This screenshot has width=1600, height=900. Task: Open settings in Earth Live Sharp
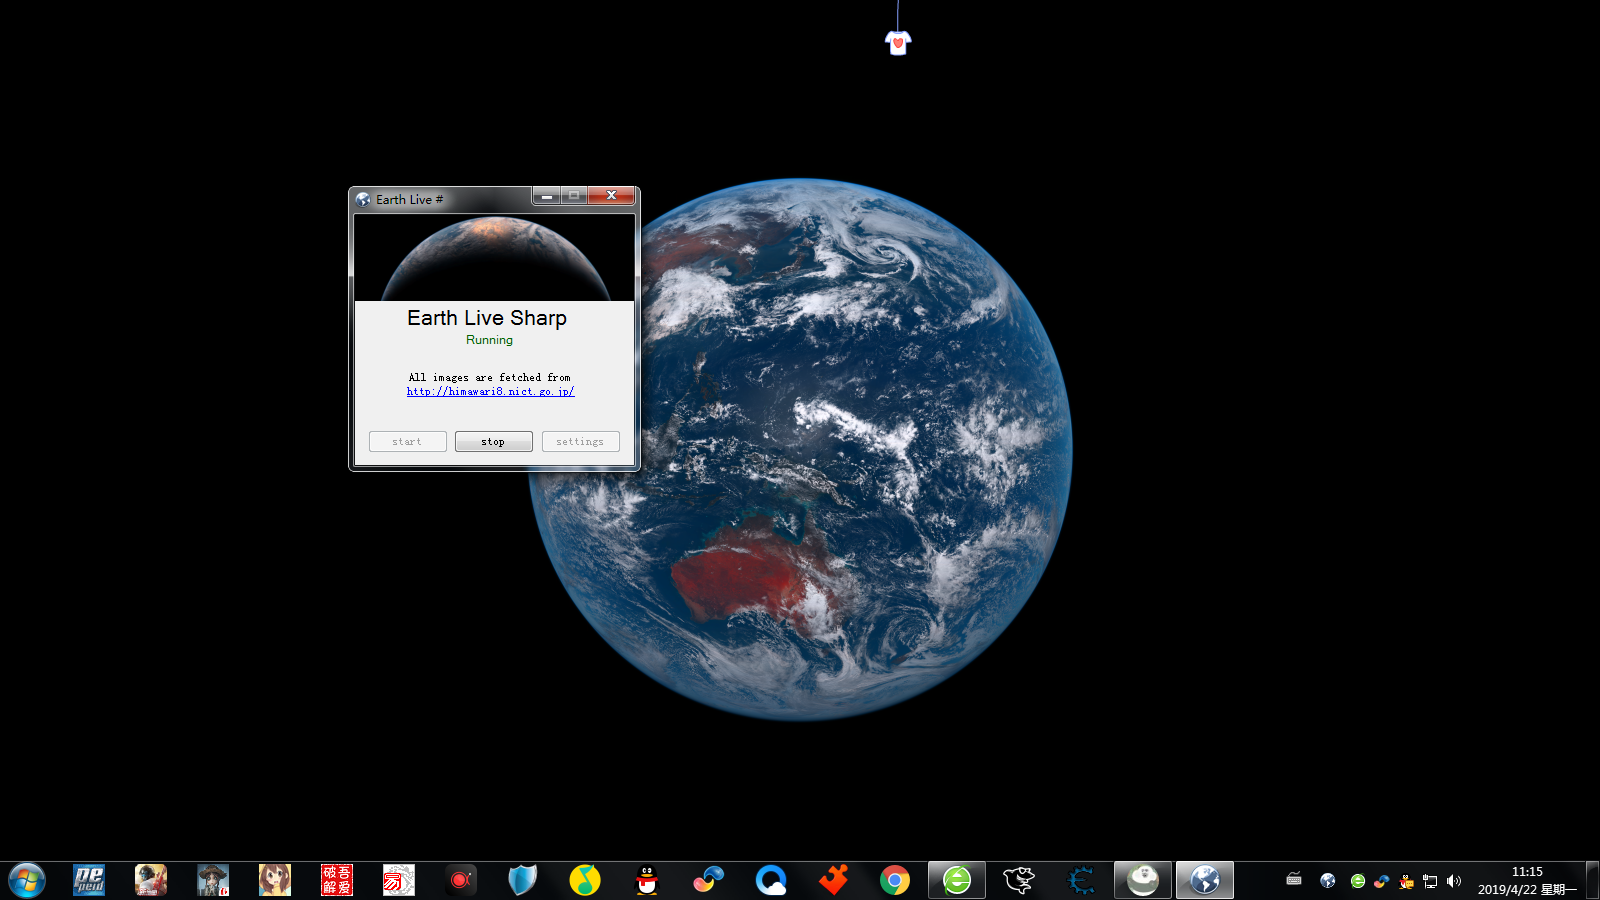tap(580, 441)
